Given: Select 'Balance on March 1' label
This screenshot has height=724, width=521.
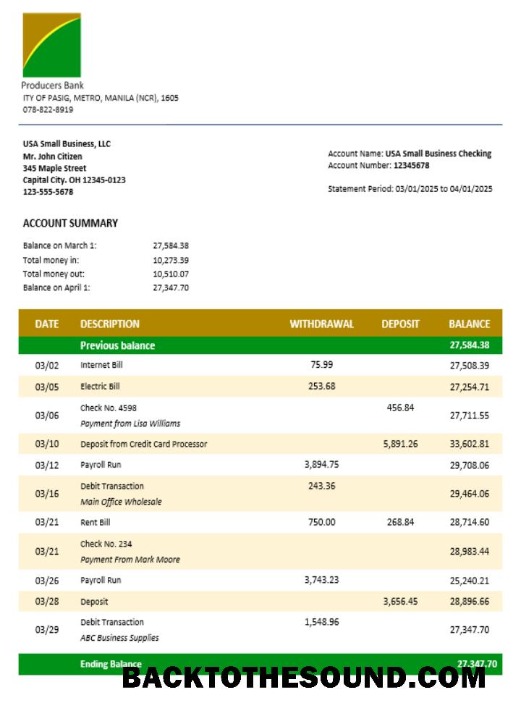Looking at the screenshot, I should tap(60, 246).
